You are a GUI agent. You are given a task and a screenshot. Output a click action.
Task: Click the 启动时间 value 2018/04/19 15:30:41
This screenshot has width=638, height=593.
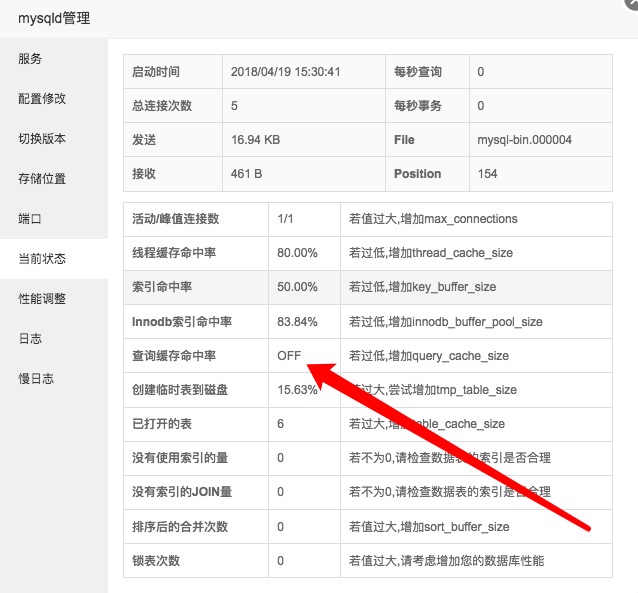click(x=285, y=72)
